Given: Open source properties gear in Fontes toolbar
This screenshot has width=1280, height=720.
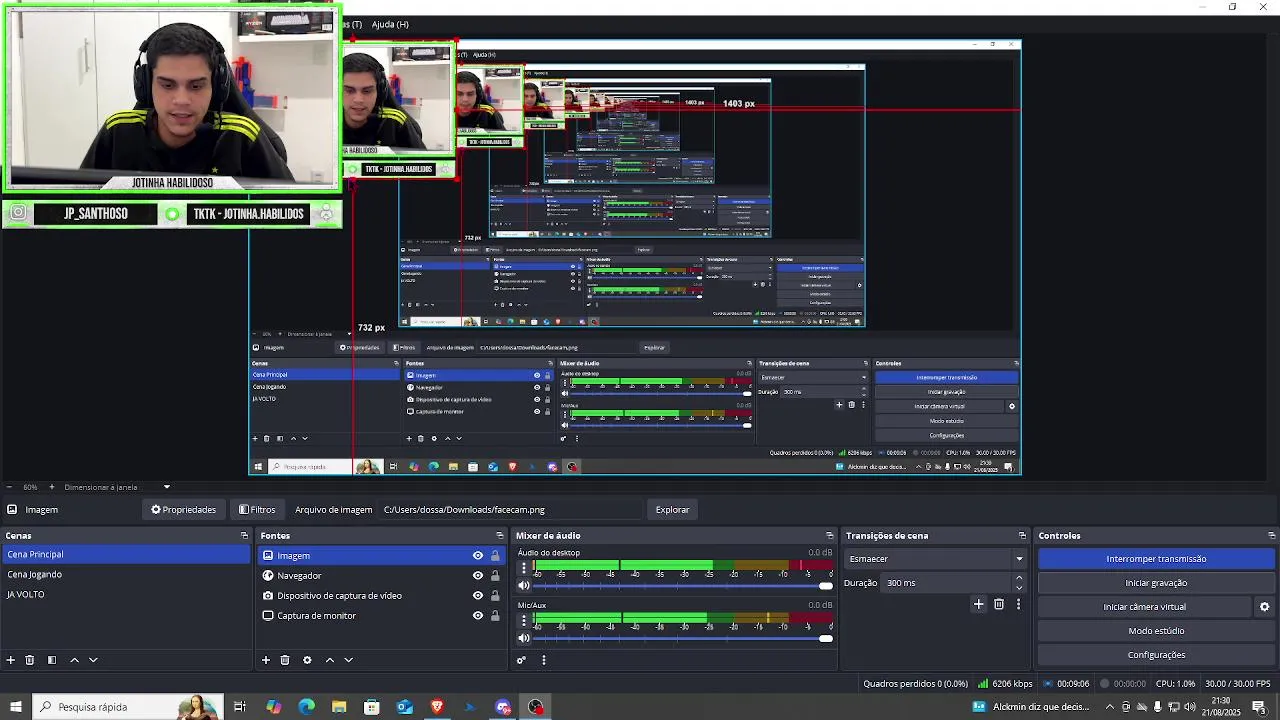Looking at the screenshot, I should [x=307, y=660].
